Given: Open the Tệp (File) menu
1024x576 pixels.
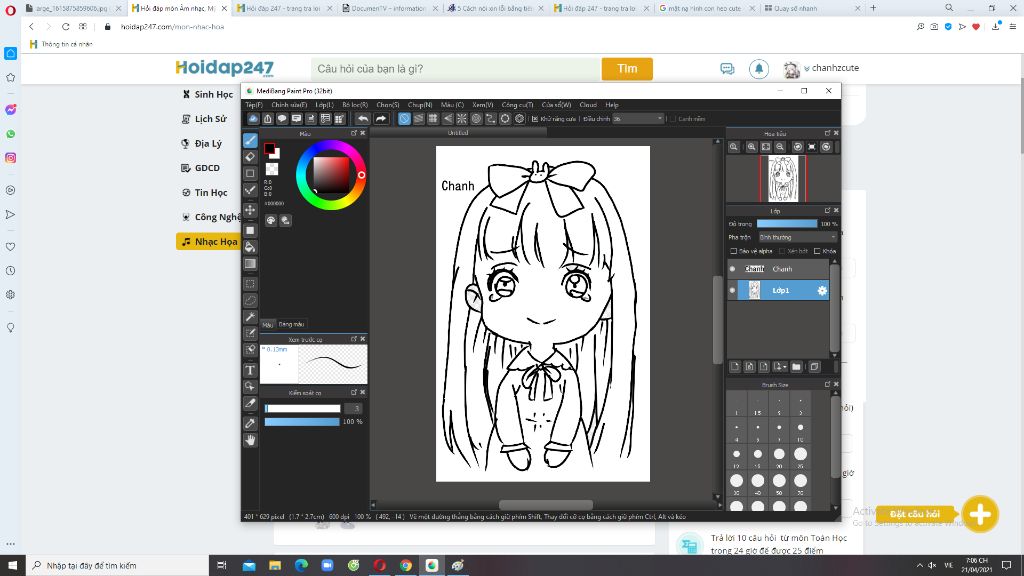Looking at the screenshot, I should pos(254,104).
